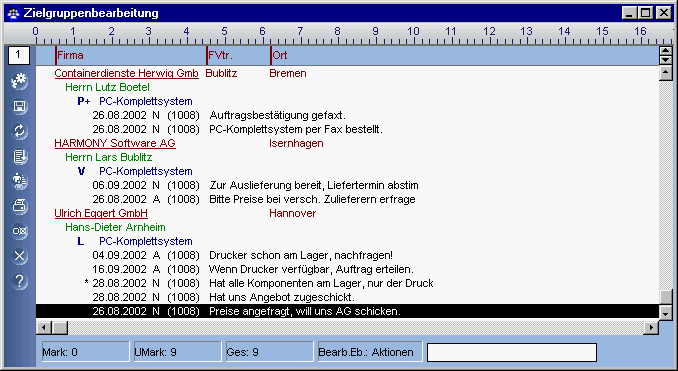Click the empty white status bar field
The width and height of the screenshot is (678, 371).
pyautogui.click(x=512, y=352)
